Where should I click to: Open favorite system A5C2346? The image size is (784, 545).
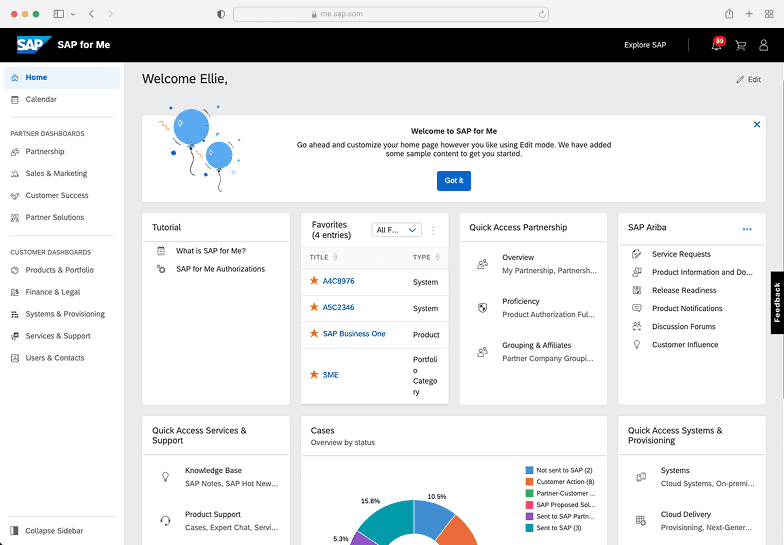point(338,308)
